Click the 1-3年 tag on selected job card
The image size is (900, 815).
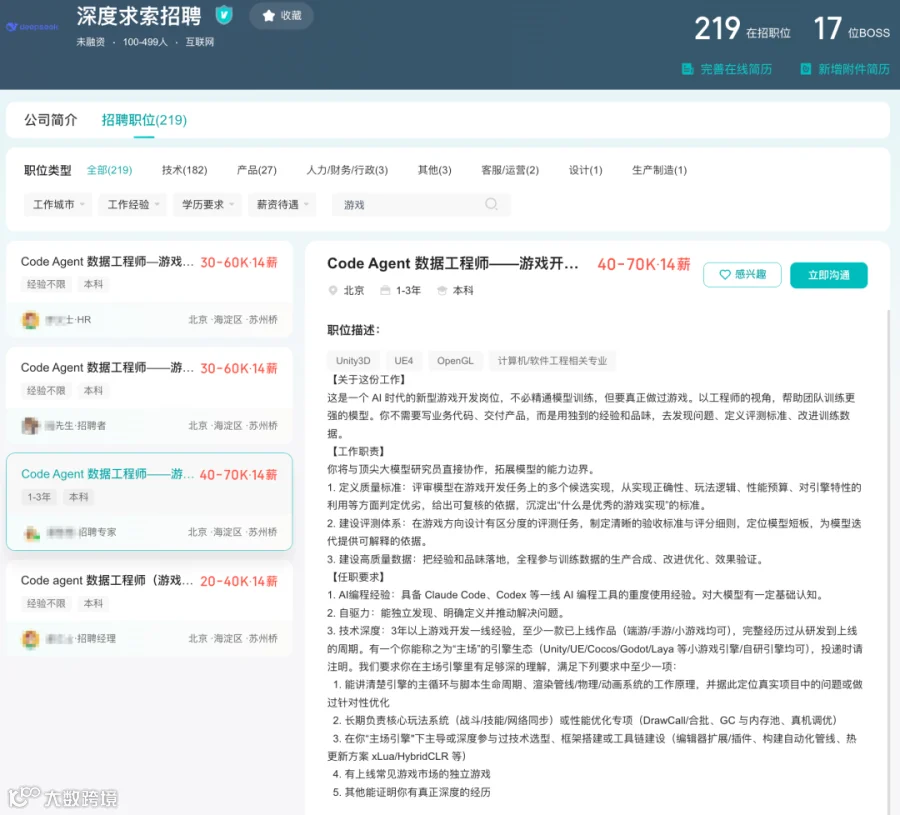[x=39, y=497]
